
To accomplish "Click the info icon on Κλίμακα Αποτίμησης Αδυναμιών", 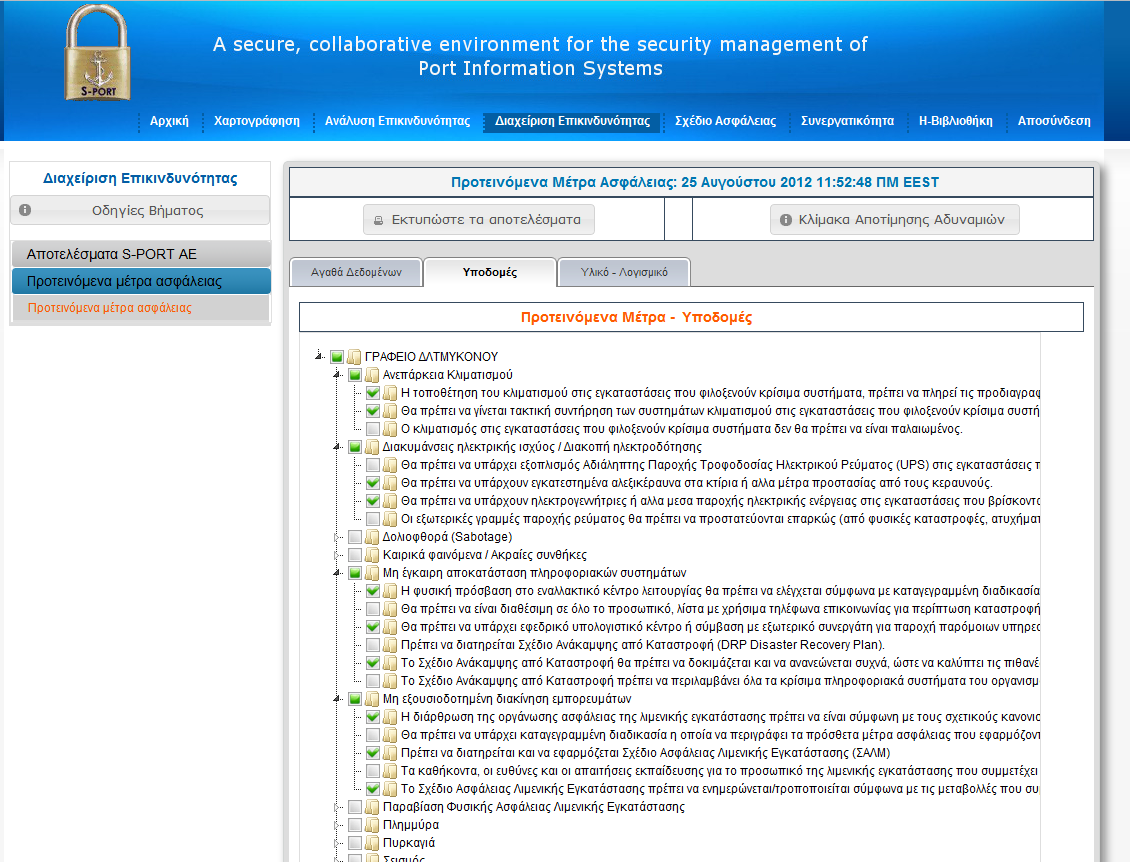I will coord(786,220).
